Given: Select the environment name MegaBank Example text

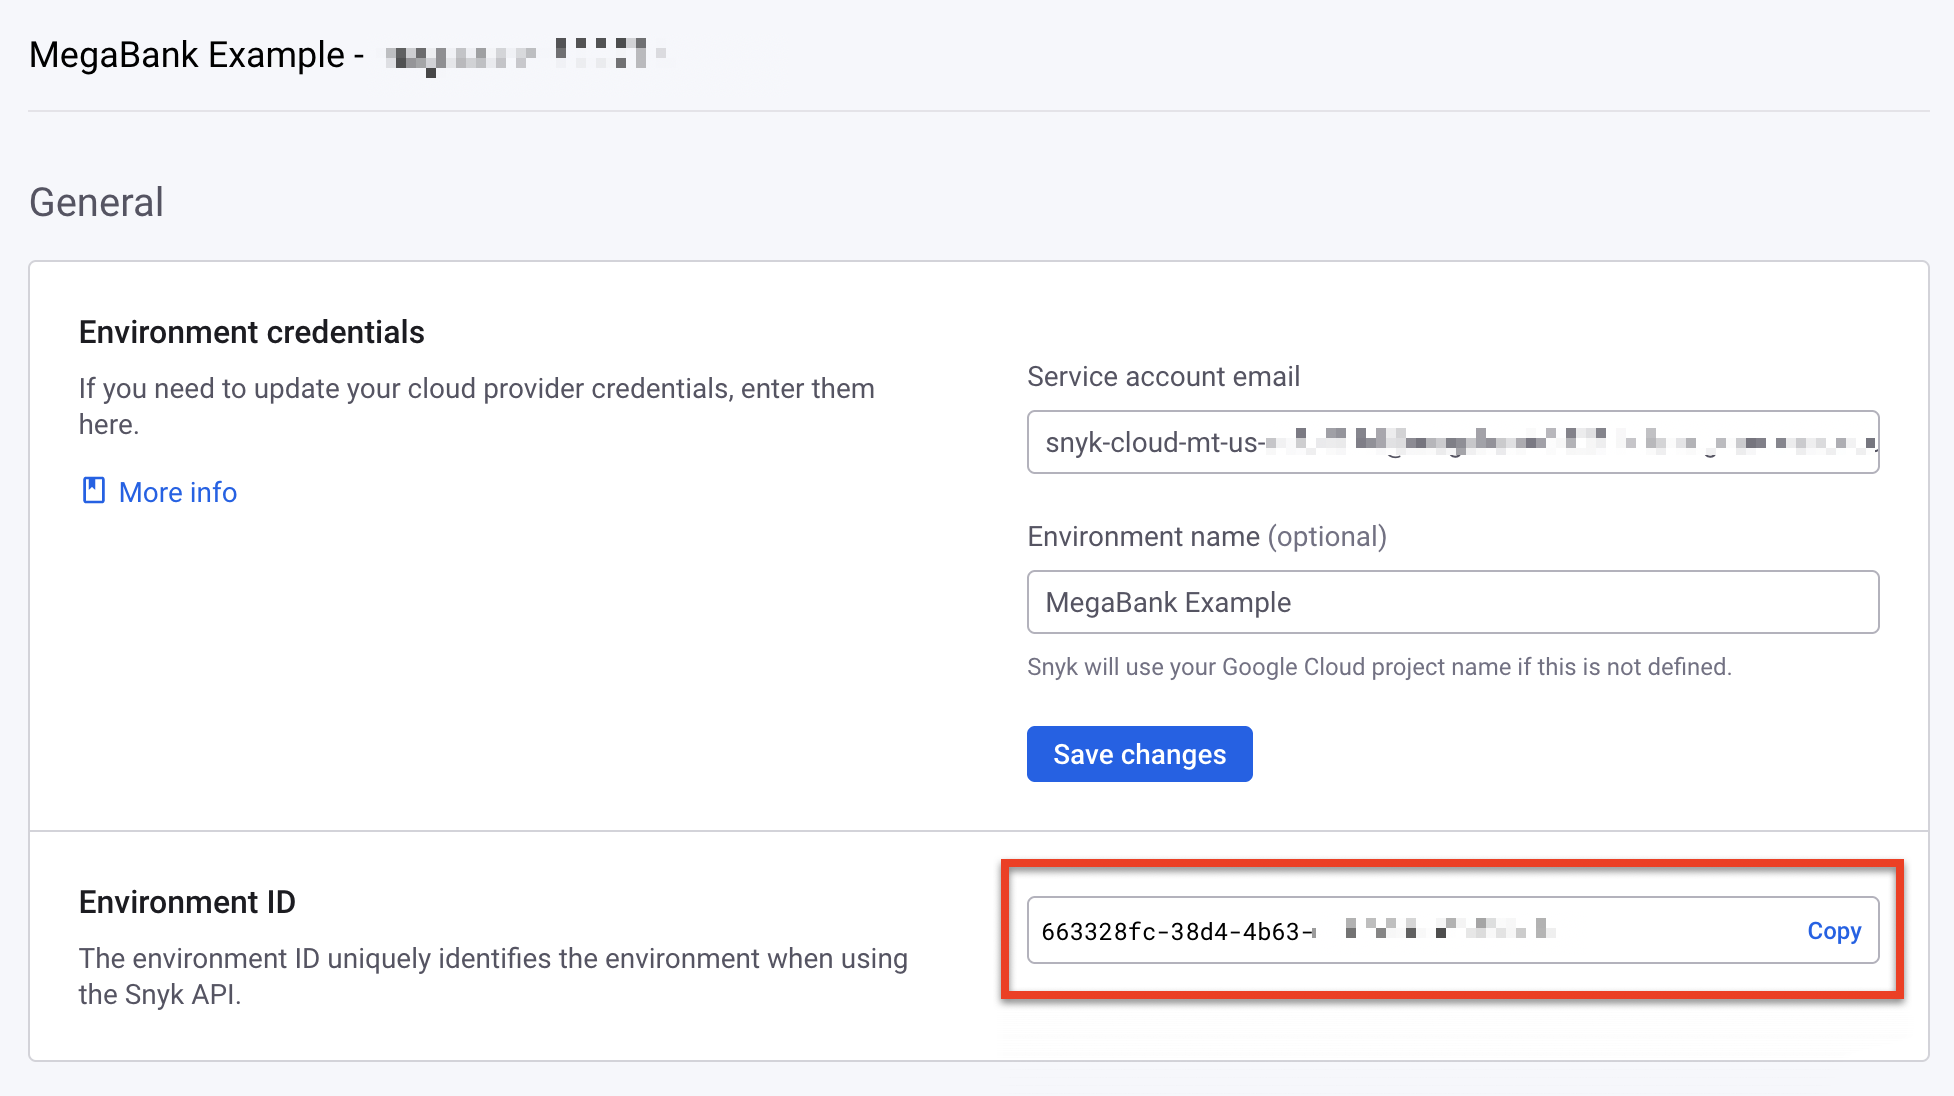Looking at the screenshot, I should tap(1166, 602).
